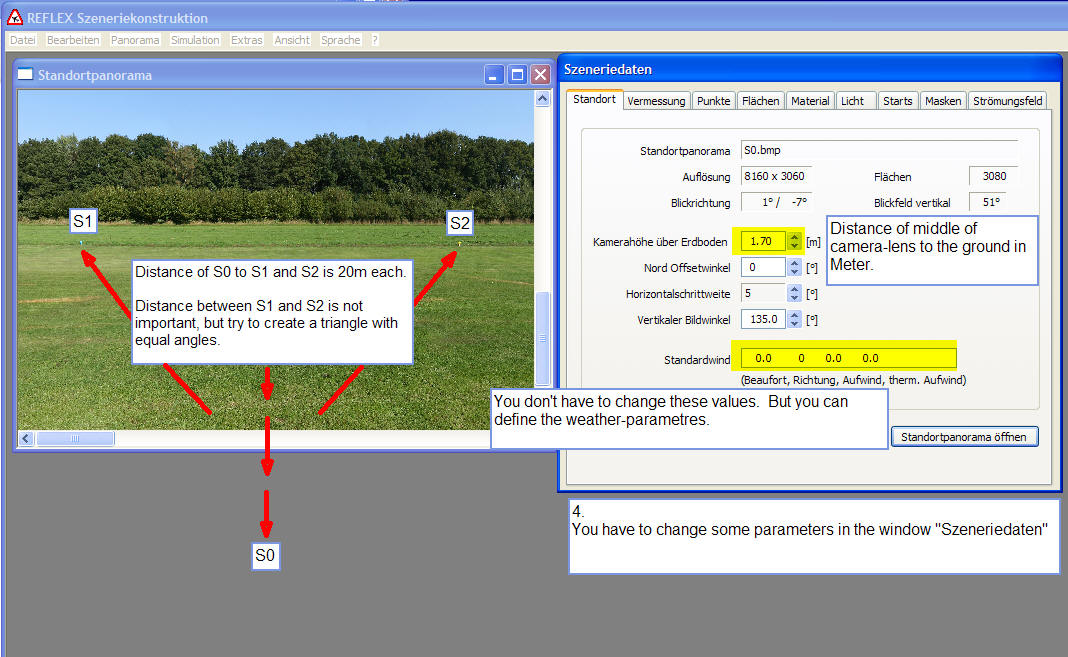1068x657 pixels.
Task: Click the Kamerahöhe über Erdboden label
Action: pyautogui.click(x=660, y=242)
